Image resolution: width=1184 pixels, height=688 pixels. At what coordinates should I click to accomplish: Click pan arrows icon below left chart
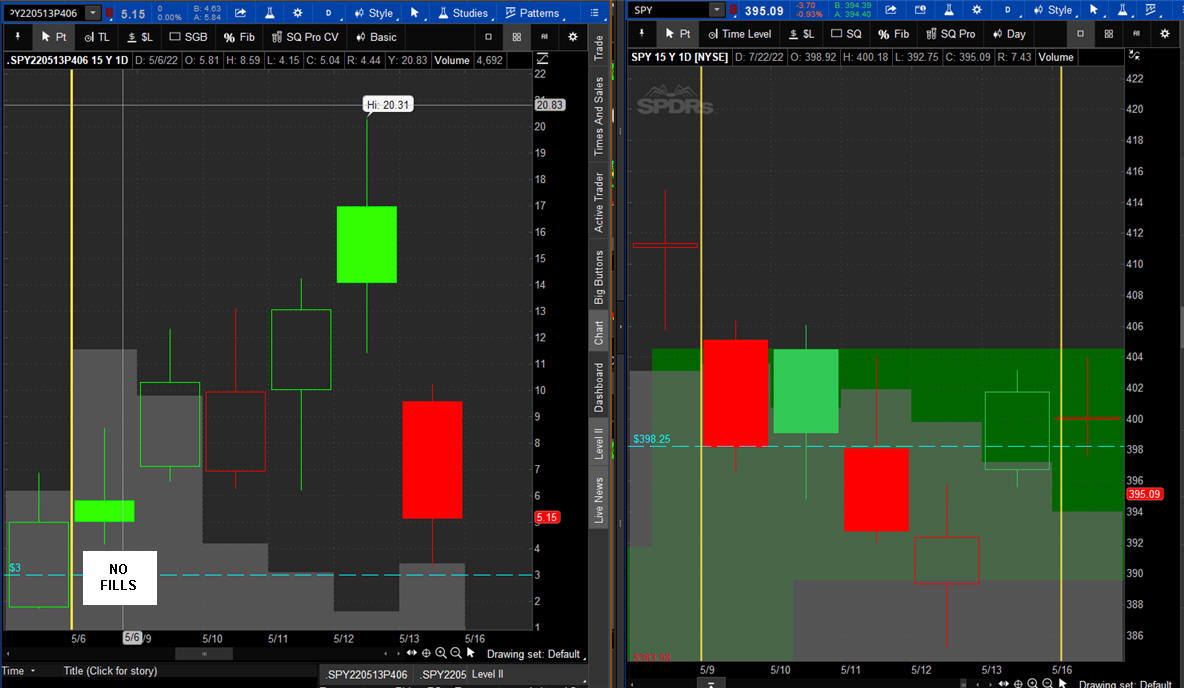tap(411, 653)
